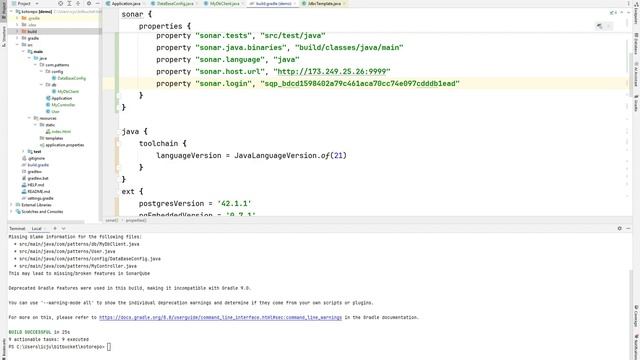This screenshot has height=360, width=640.
Task: Collapse the config package node
Action: click(41, 71)
